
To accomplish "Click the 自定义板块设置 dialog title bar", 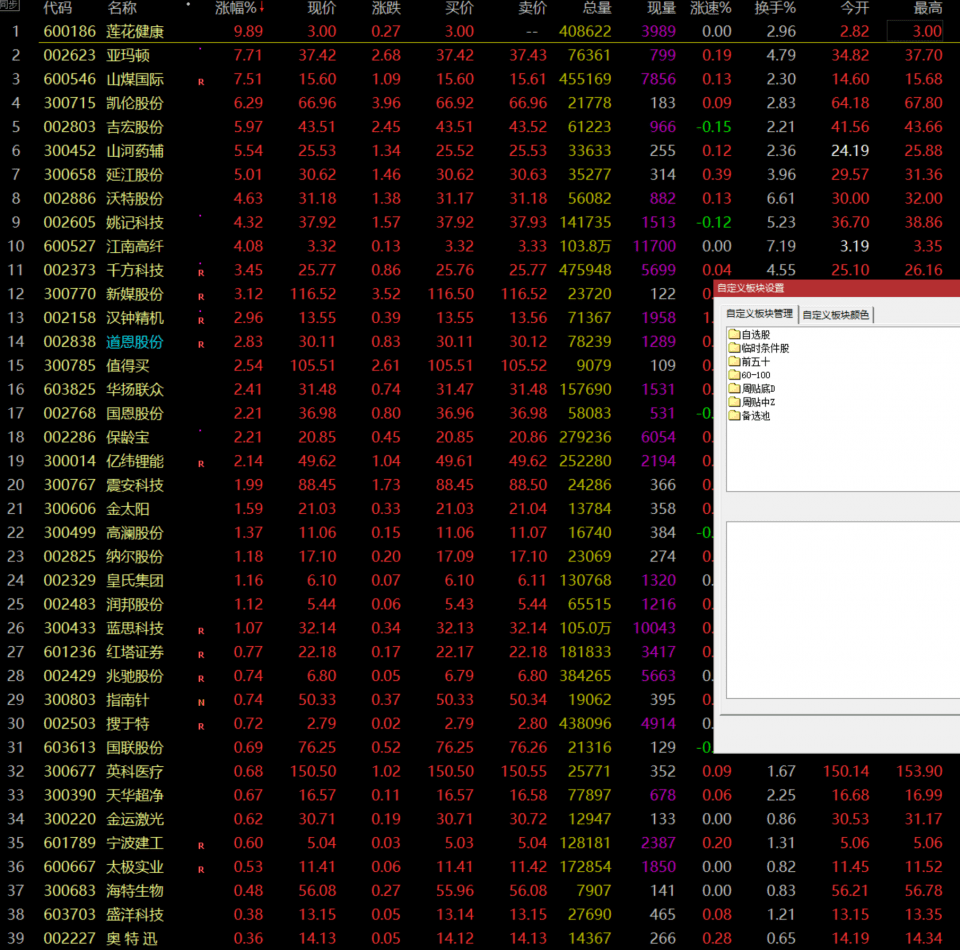I will tap(837, 288).
